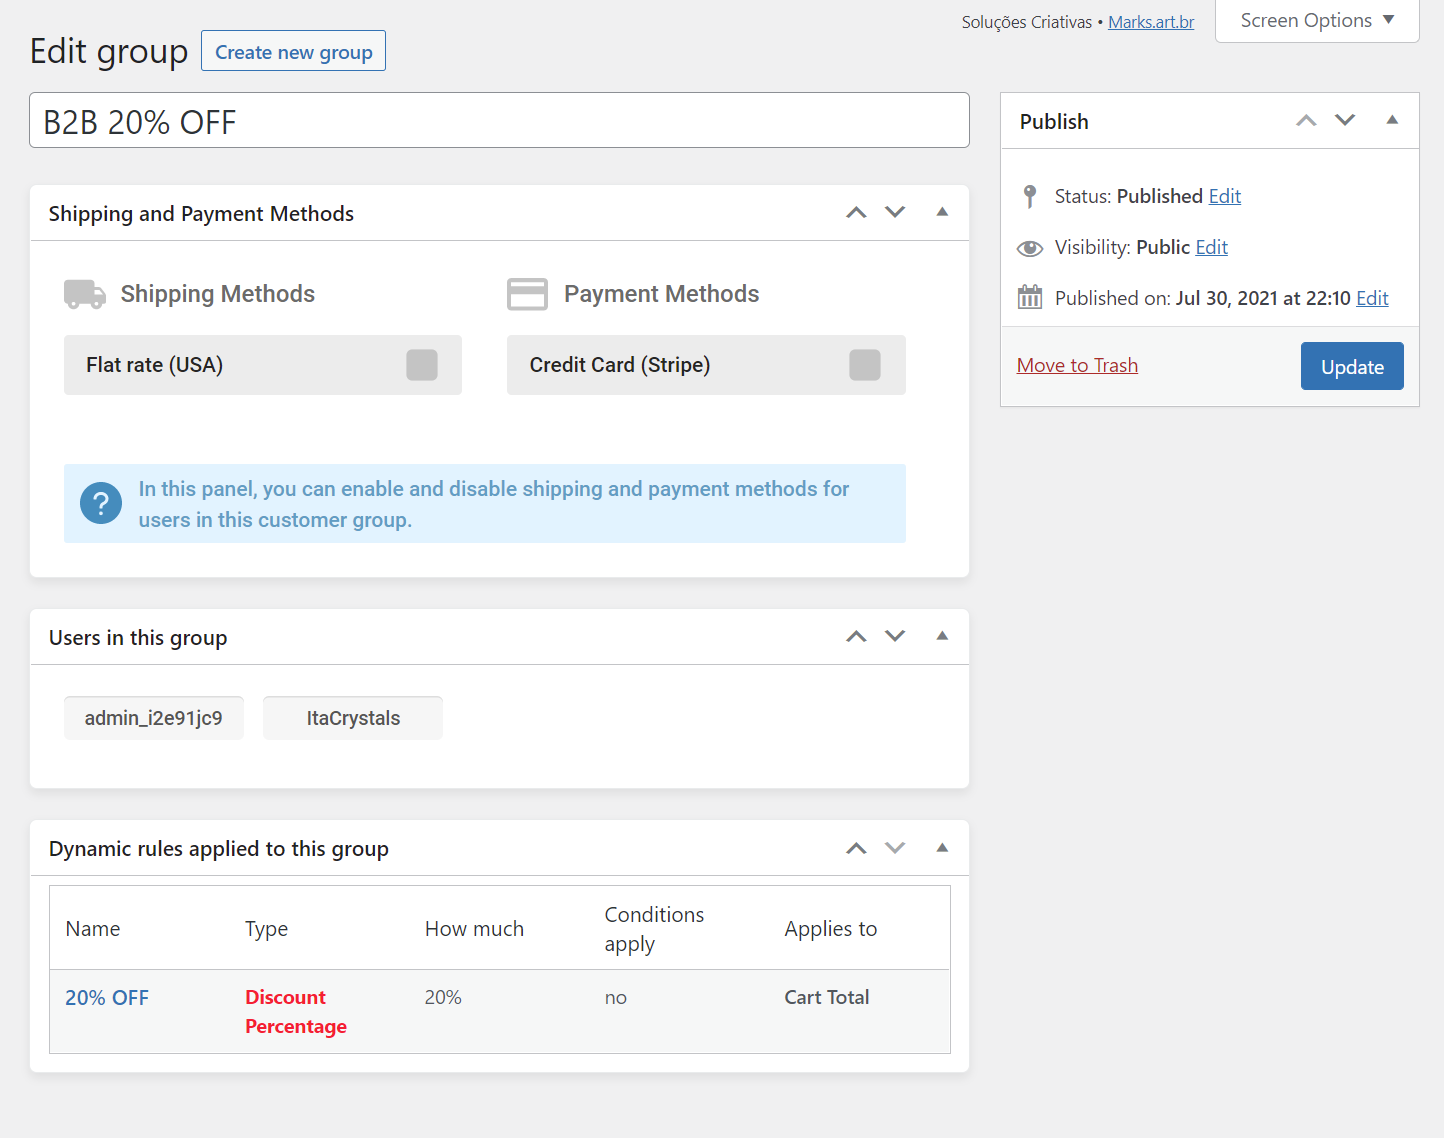Toggle the Credit Card (Stripe) payment checkbox
Viewport: 1444px width, 1138px height.
(x=865, y=365)
